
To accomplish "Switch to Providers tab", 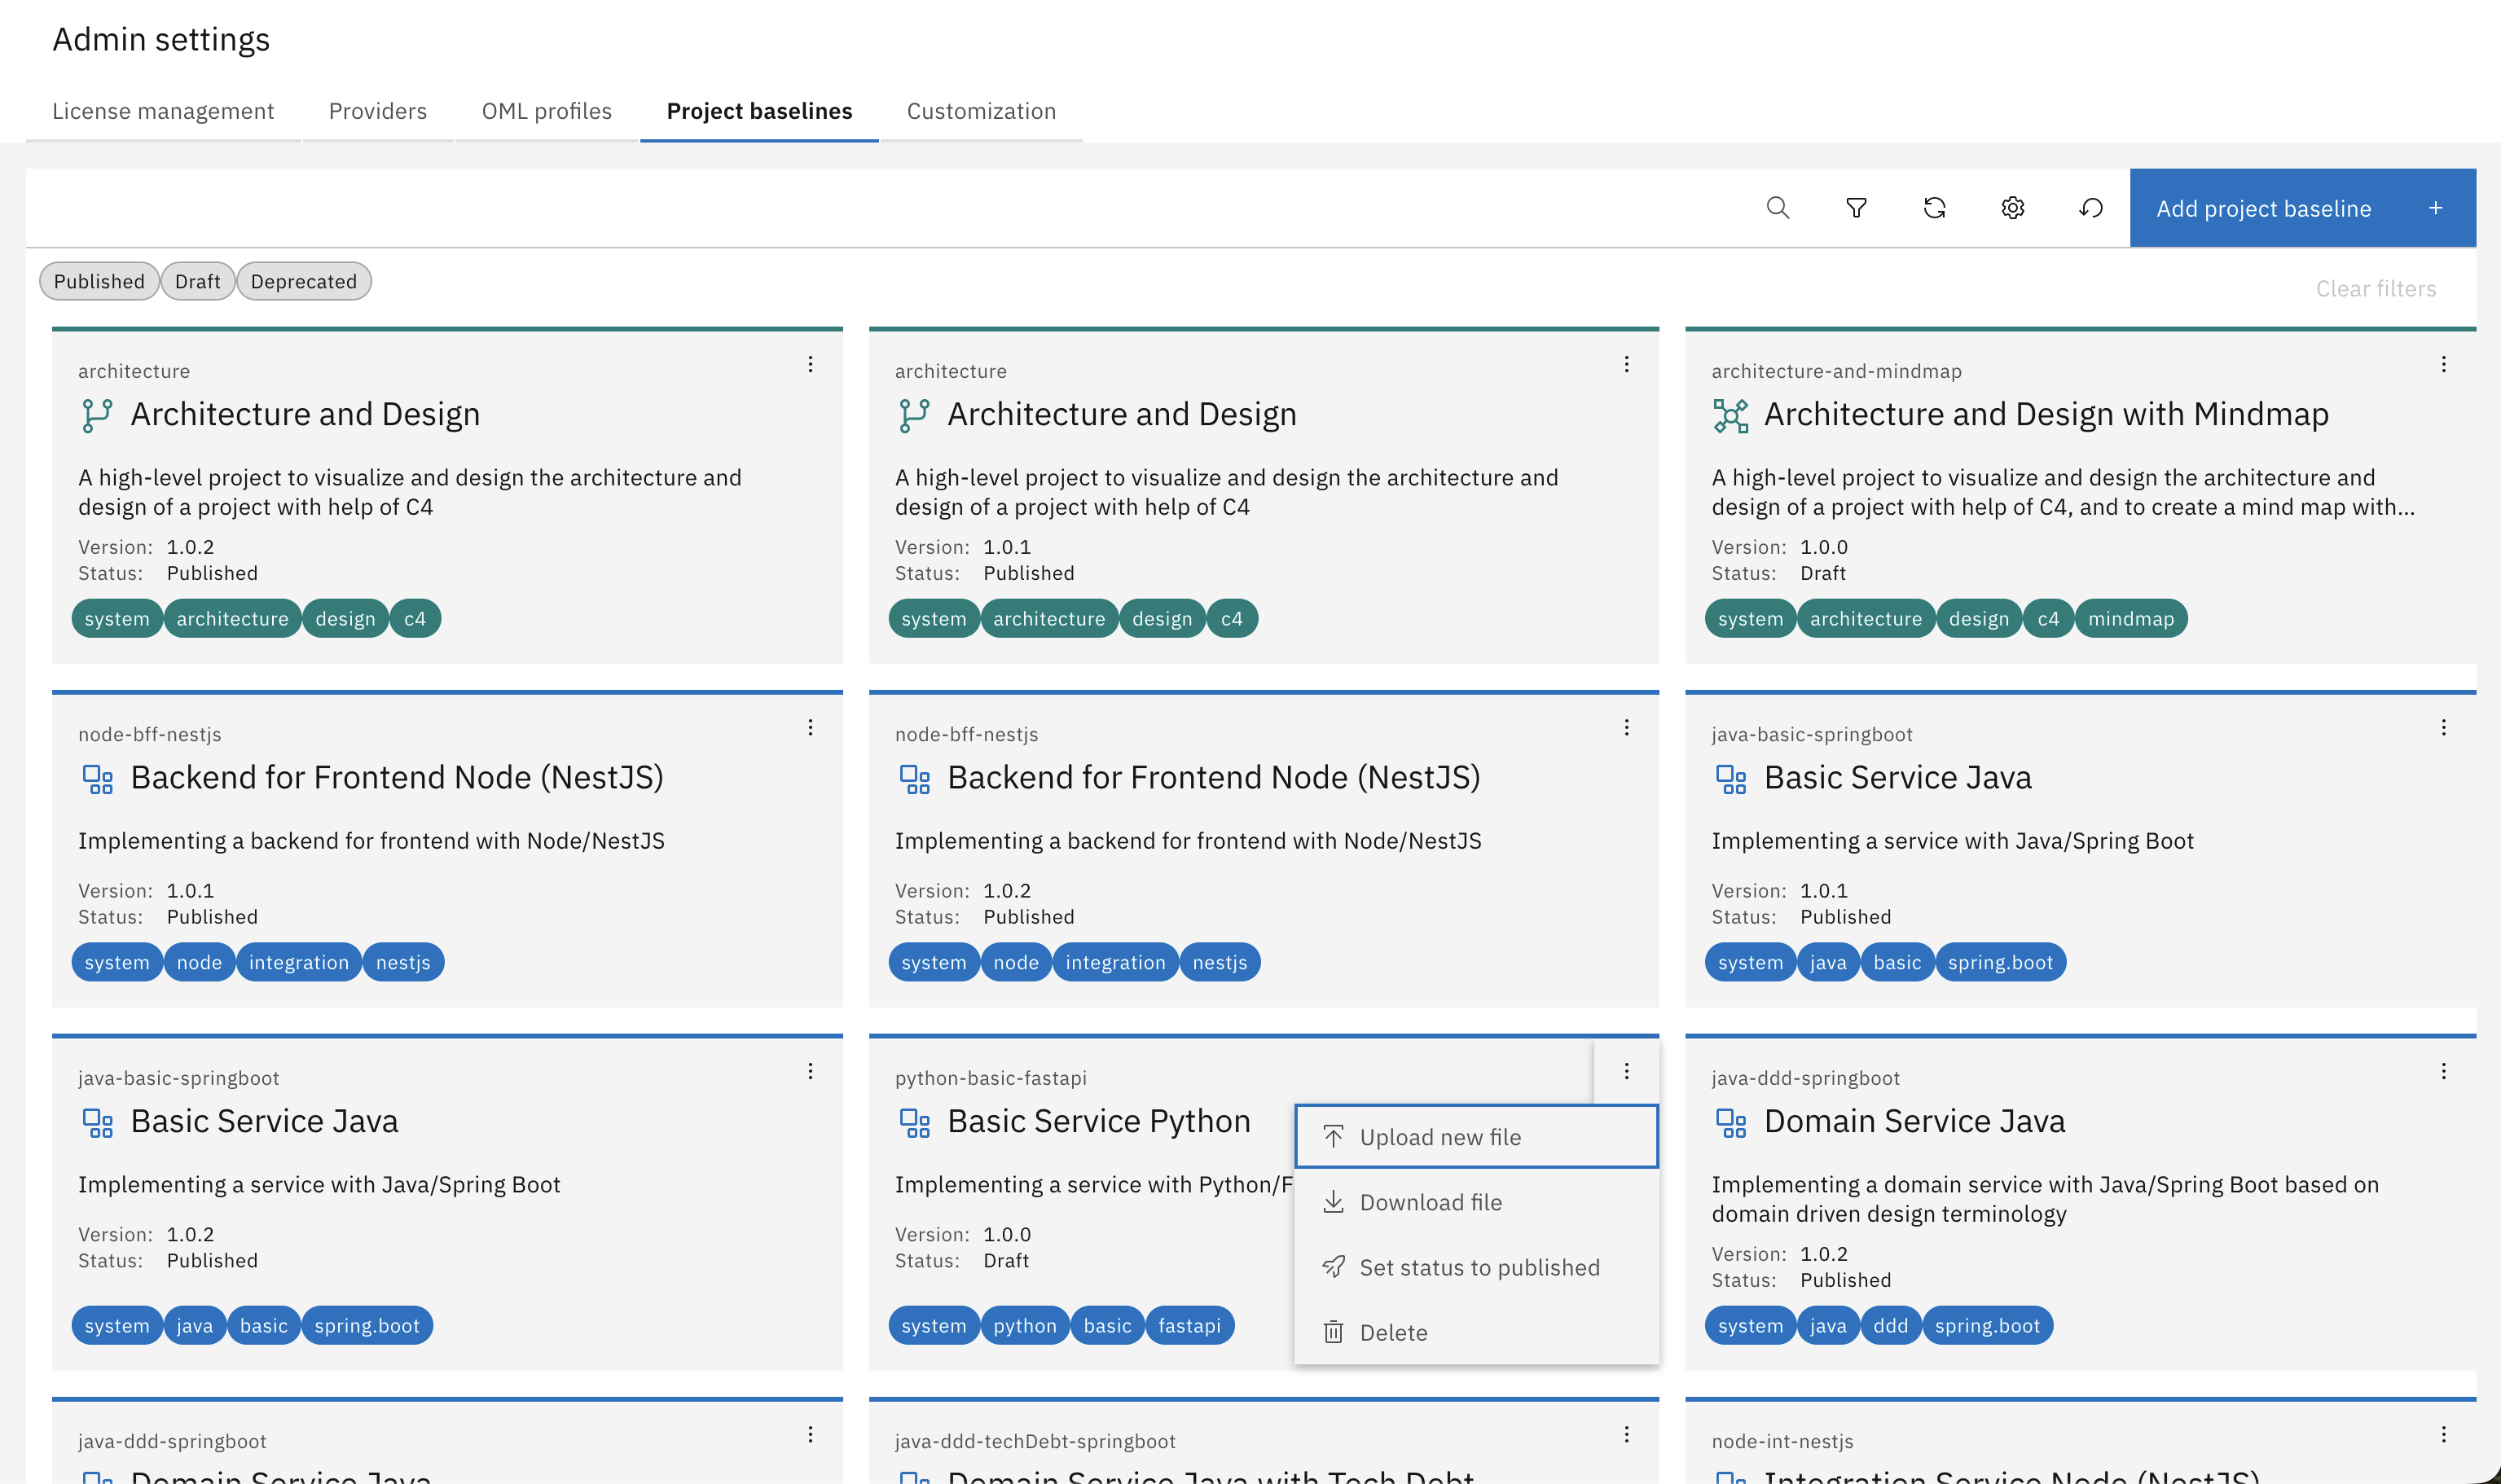I will pyautogui.click(x=378, y=111).
